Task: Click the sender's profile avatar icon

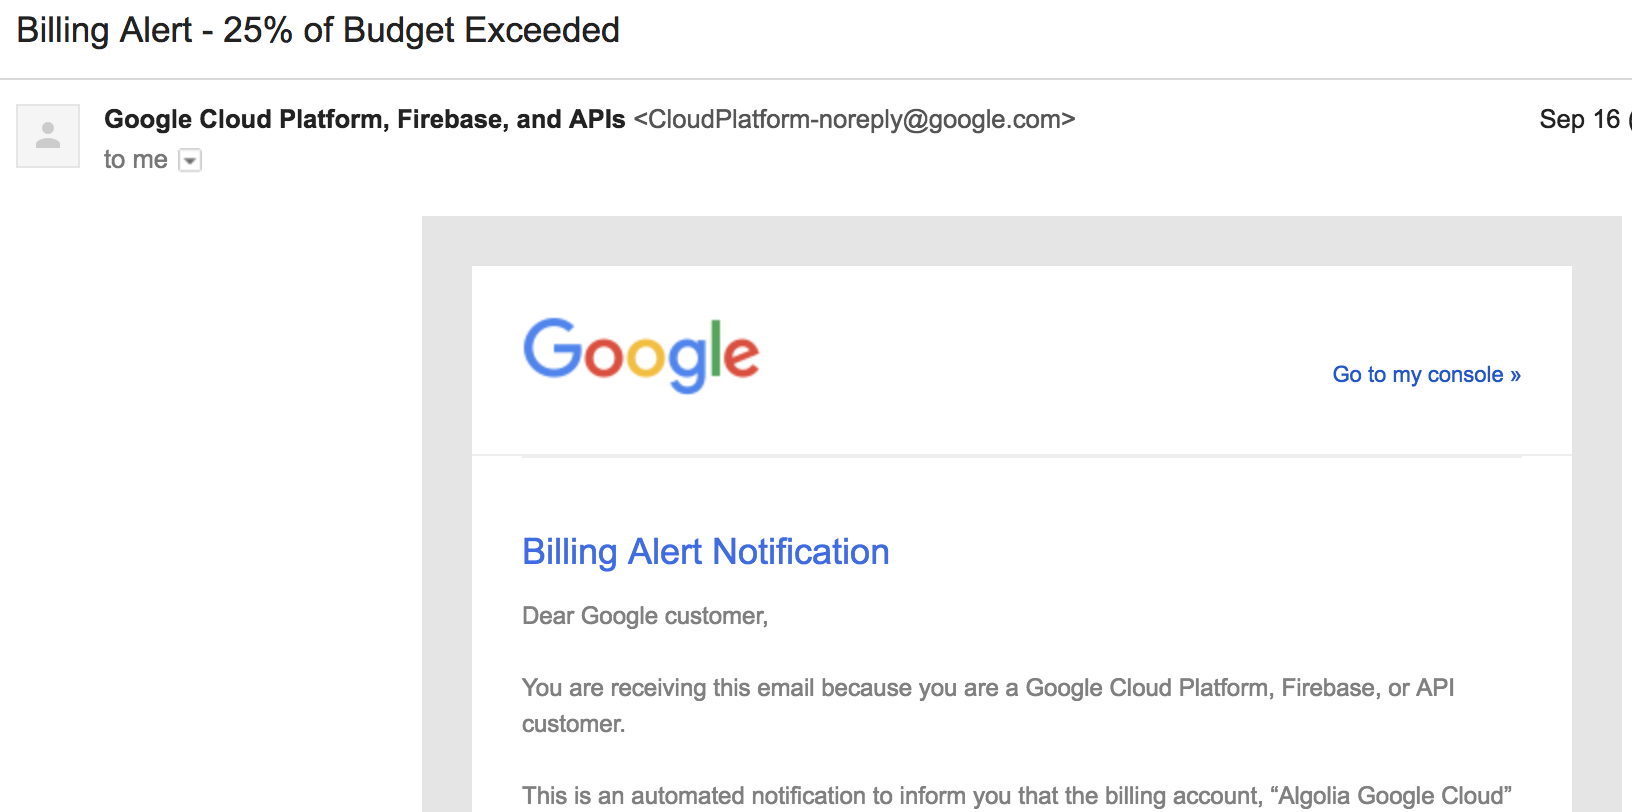Action: point(48,136)
